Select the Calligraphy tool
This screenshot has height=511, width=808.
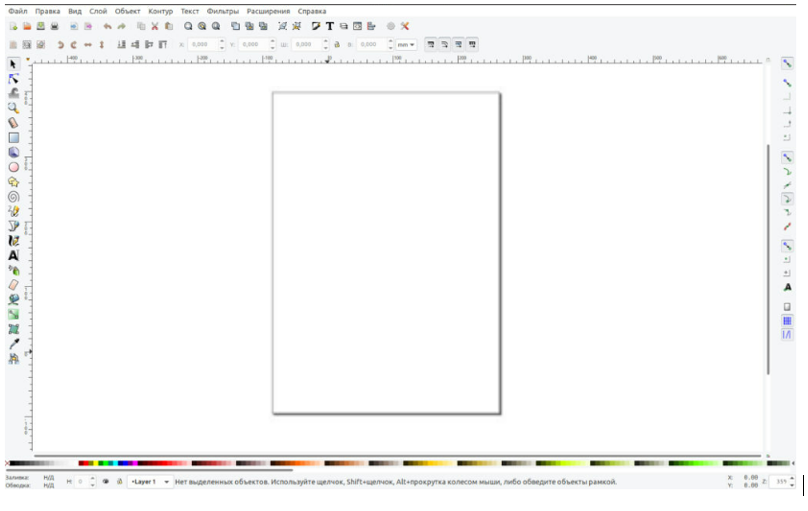point(13,241)
